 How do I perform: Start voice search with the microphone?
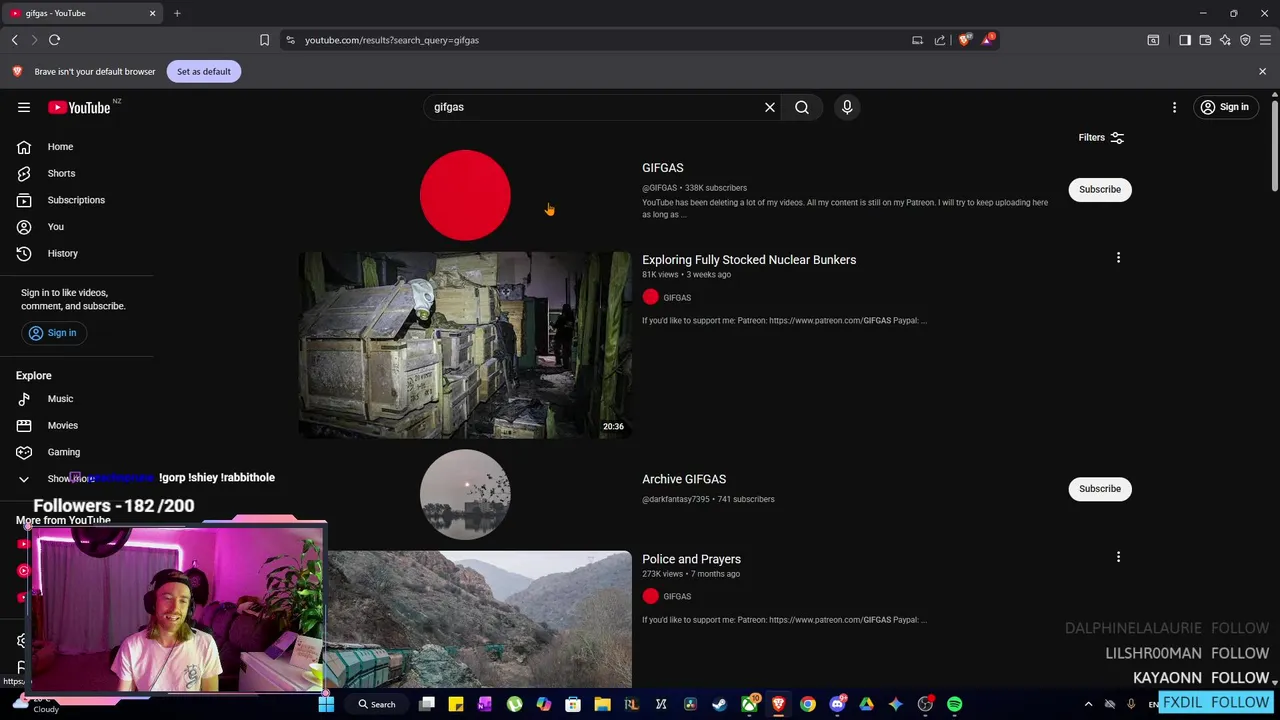pos(847,107)
